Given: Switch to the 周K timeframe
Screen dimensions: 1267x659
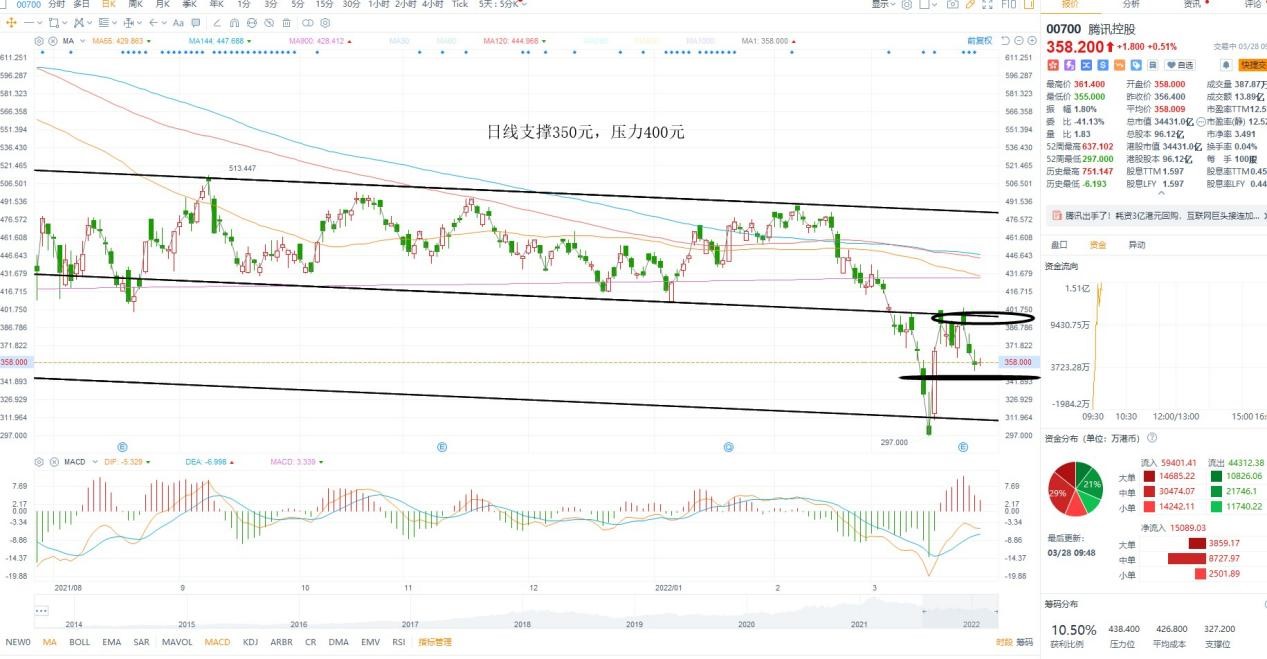Looking at the screenshot, I should (136, 4).
